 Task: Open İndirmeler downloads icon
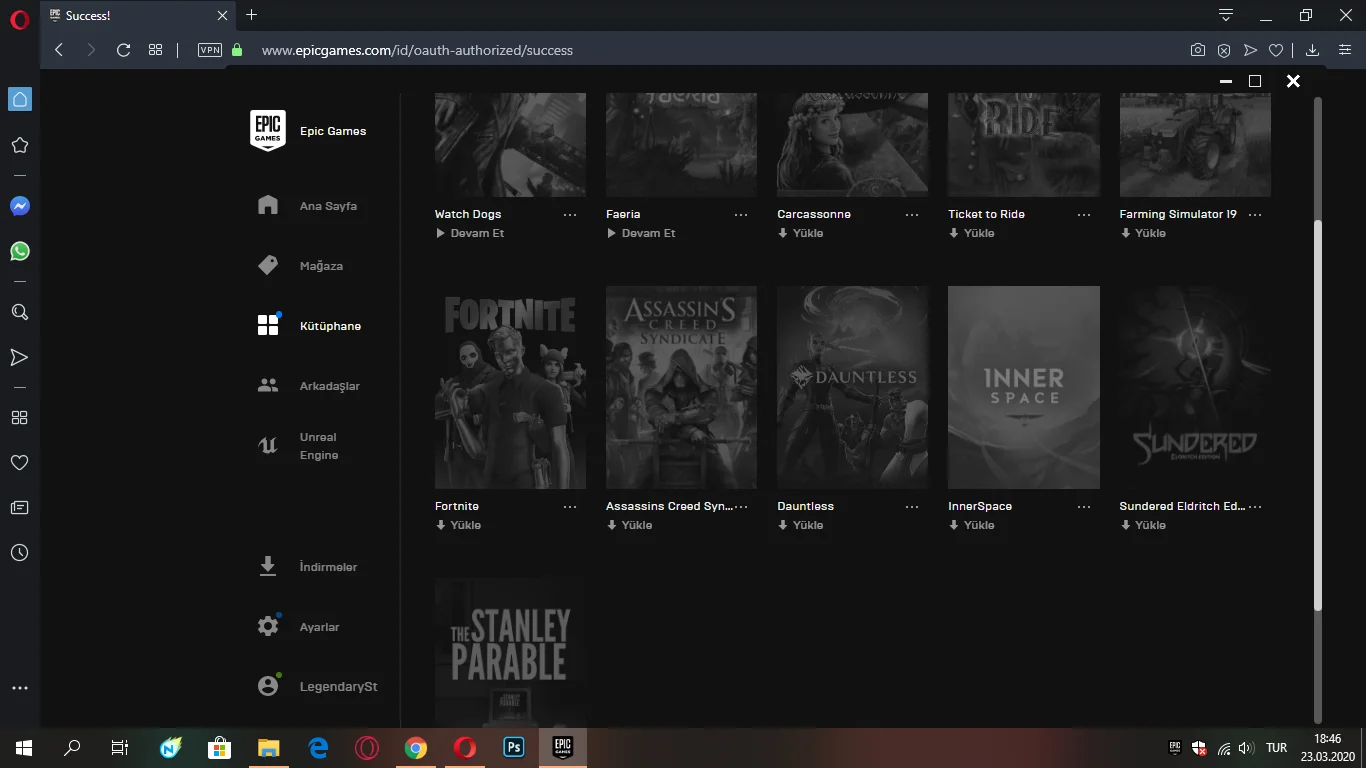(x=268, y=567)
